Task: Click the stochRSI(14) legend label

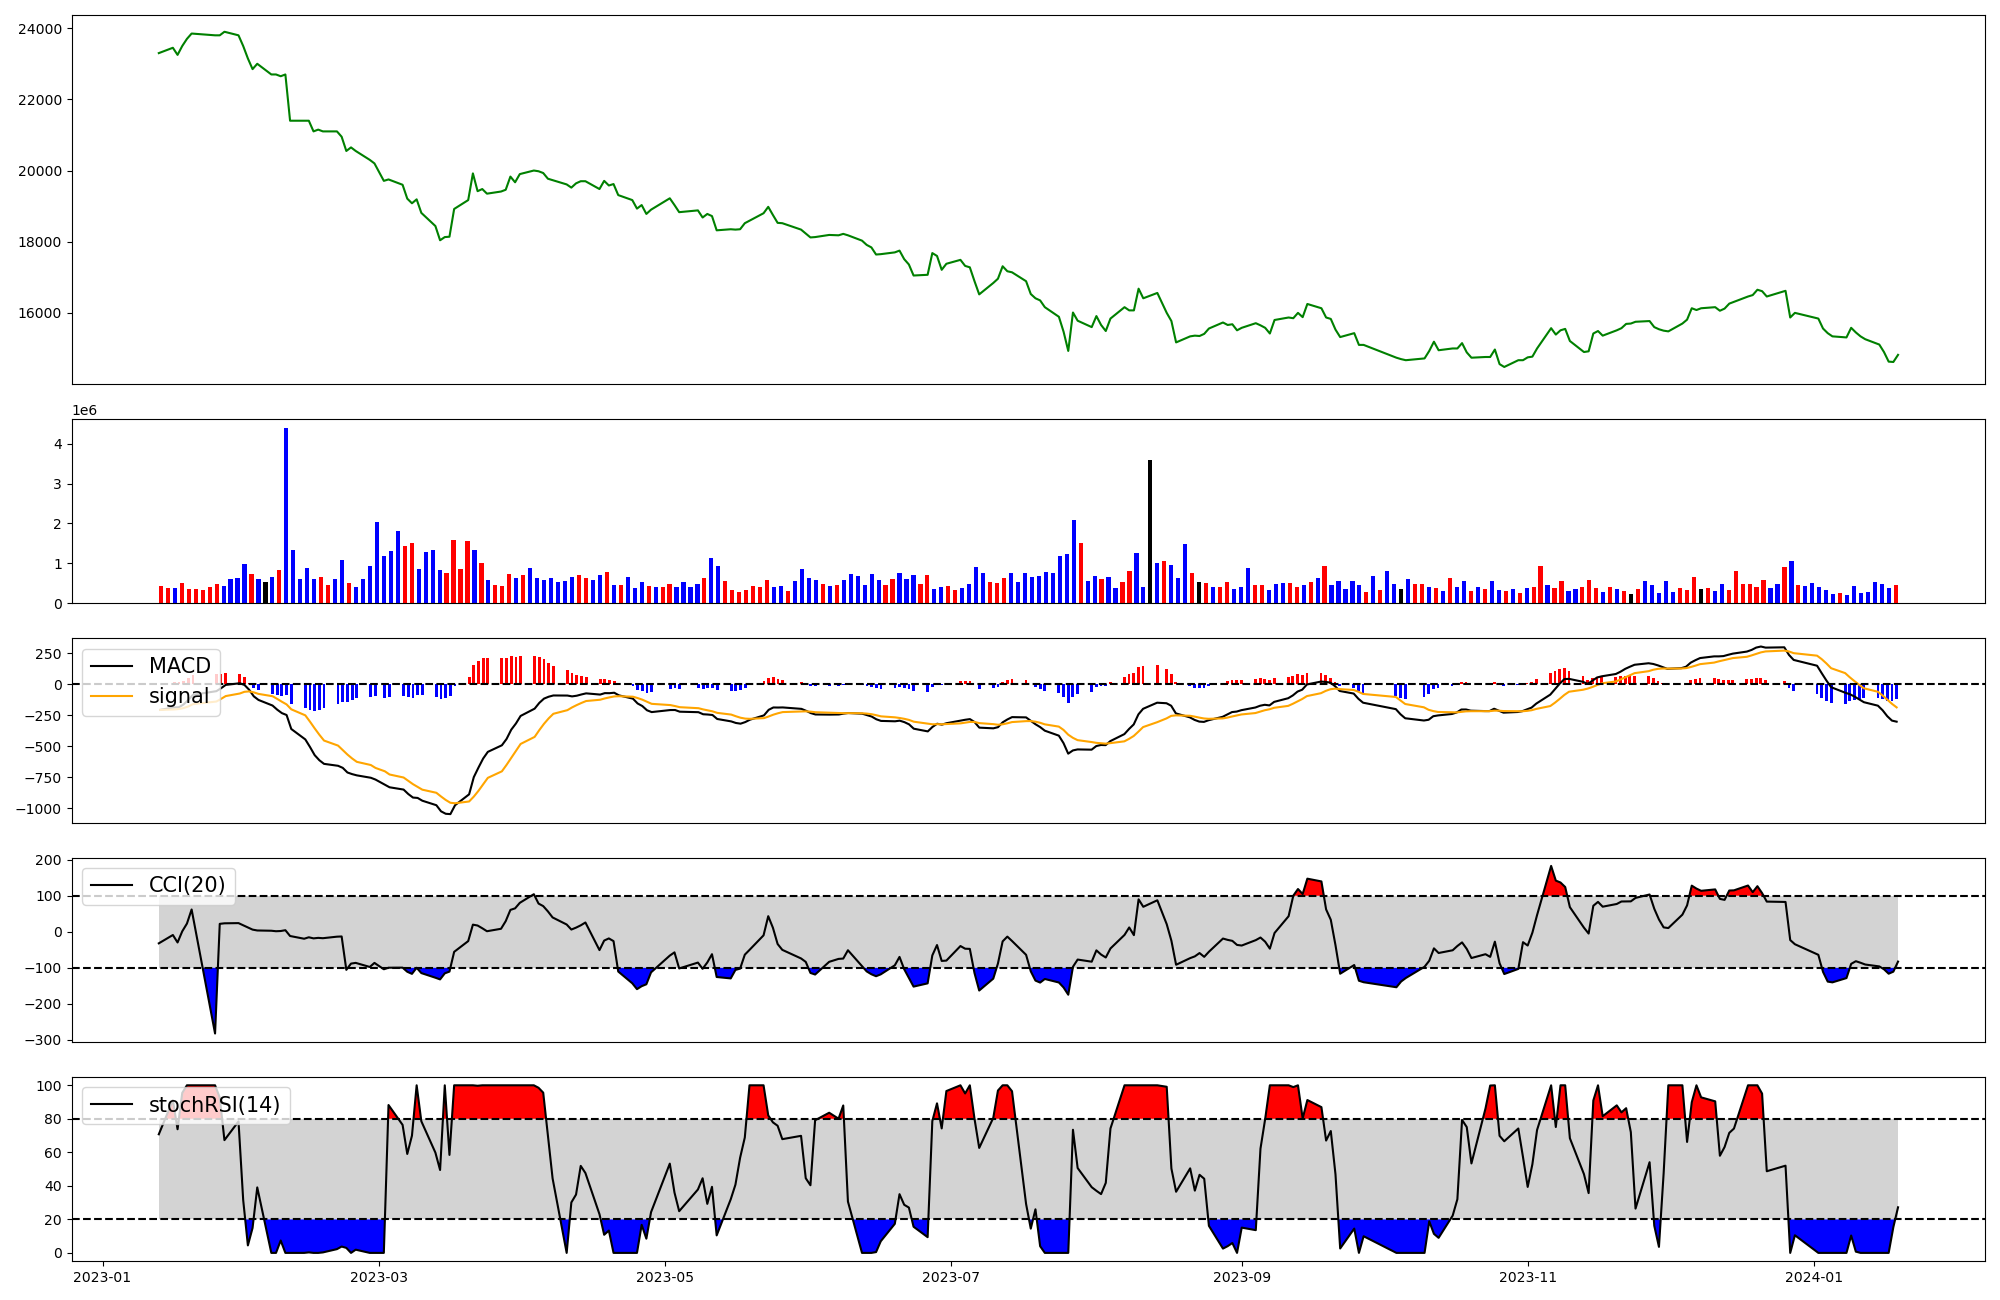Action: (213, 1105)
